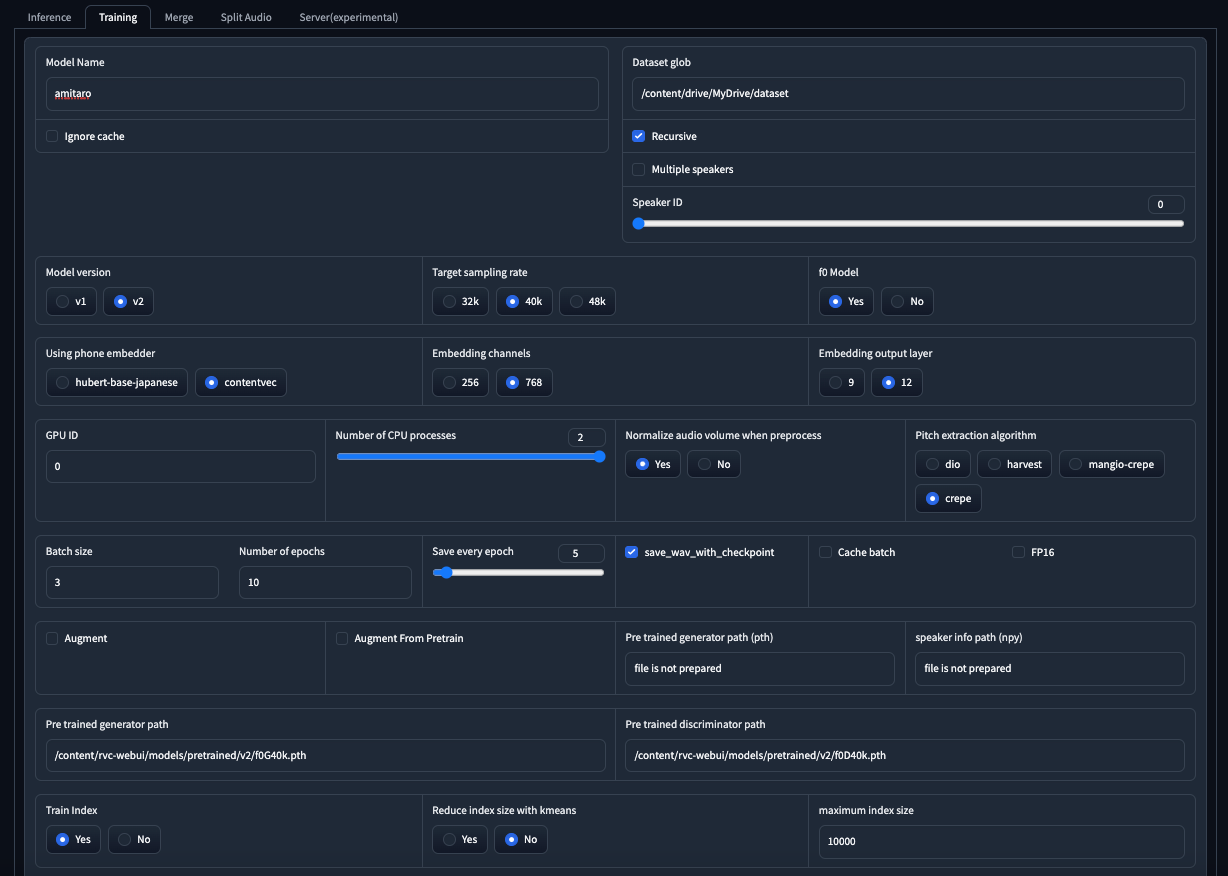Select embedding output layer 9
The image size is (1228, 876).
pos(842,382)
